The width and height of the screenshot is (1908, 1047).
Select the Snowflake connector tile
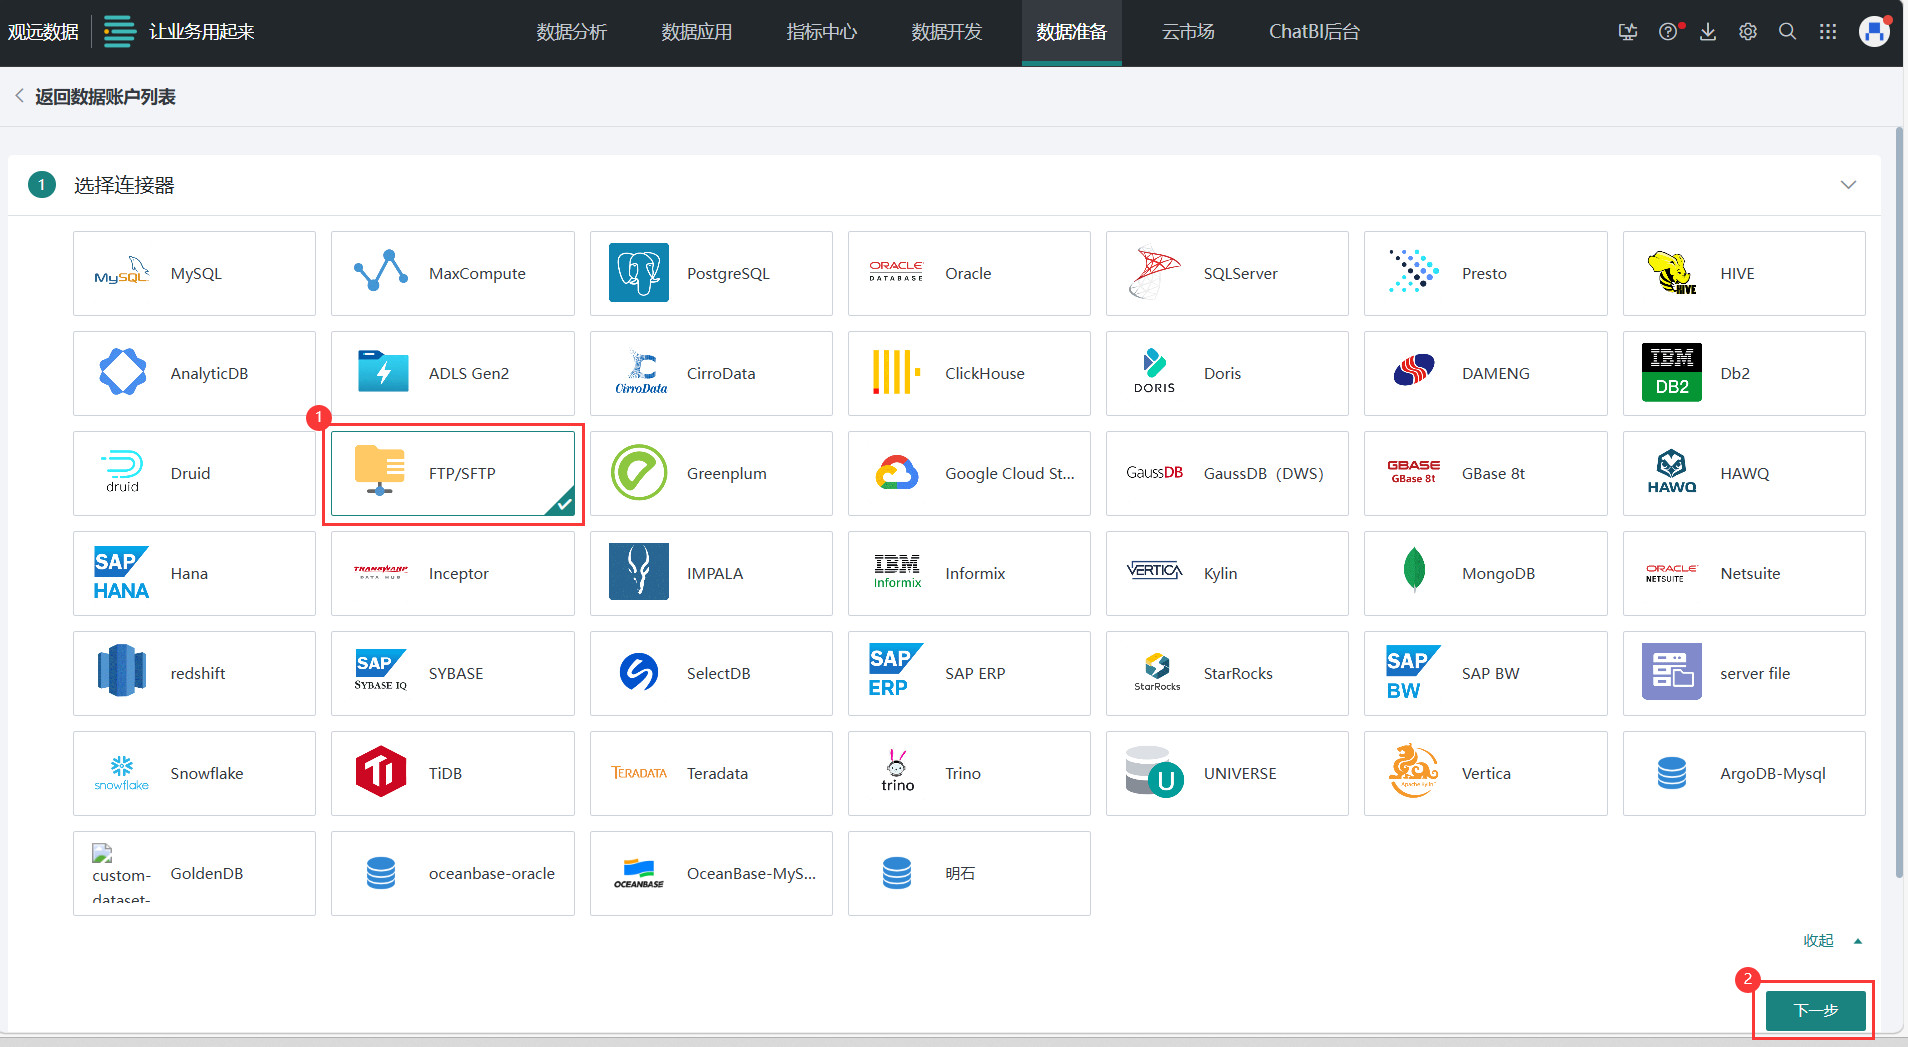194,773
